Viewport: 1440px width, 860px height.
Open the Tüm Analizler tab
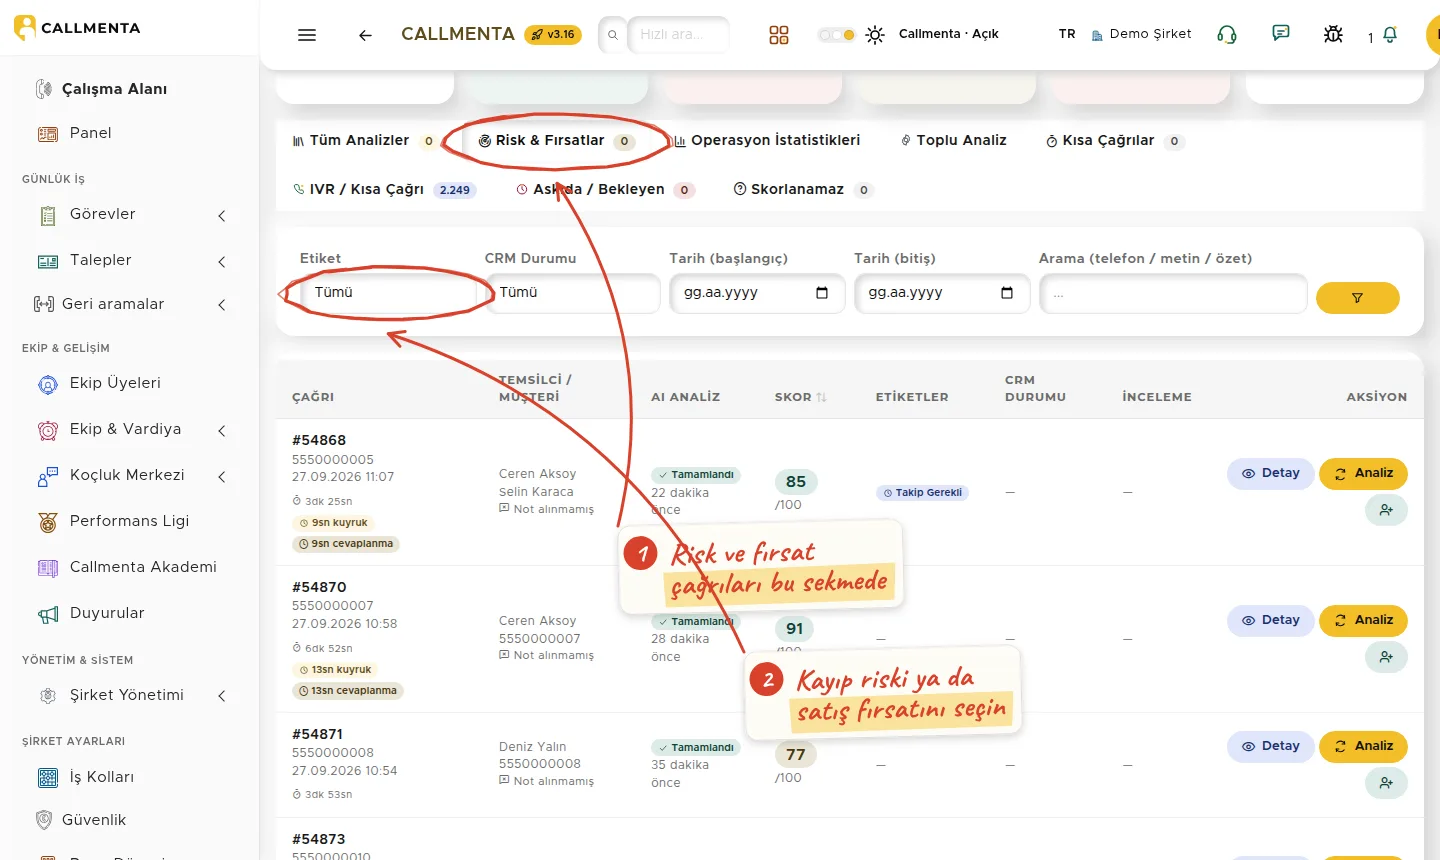point(364,141)
